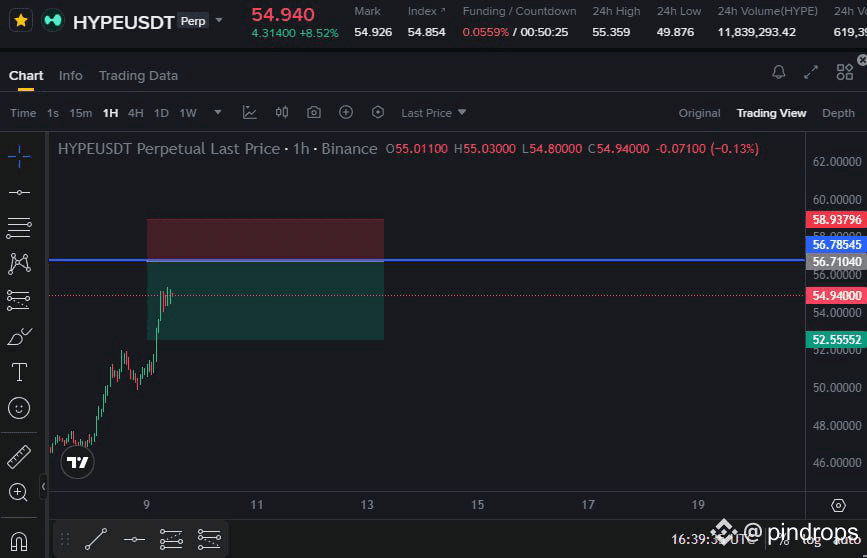Take a chart snapshot with camera icon
Screen dimensions: 867x558
point(314,113)
